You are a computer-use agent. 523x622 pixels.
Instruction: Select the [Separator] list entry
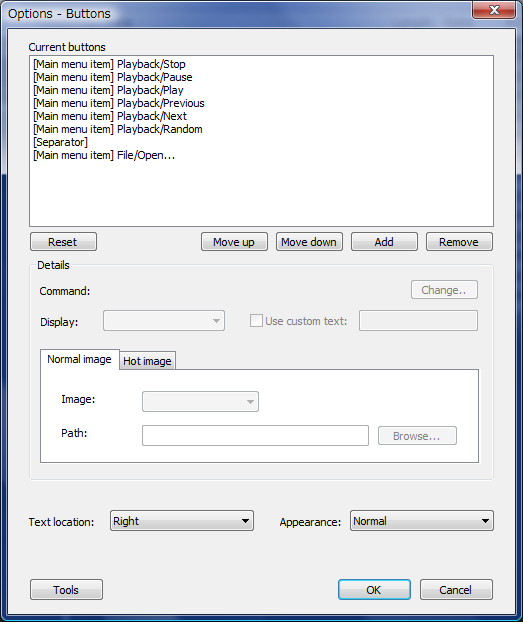[60, 142]
